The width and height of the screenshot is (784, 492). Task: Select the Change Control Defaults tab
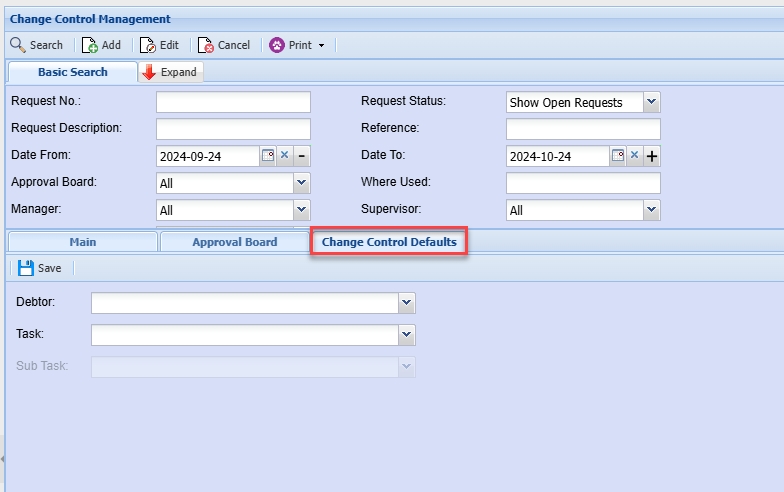point(389,242)
